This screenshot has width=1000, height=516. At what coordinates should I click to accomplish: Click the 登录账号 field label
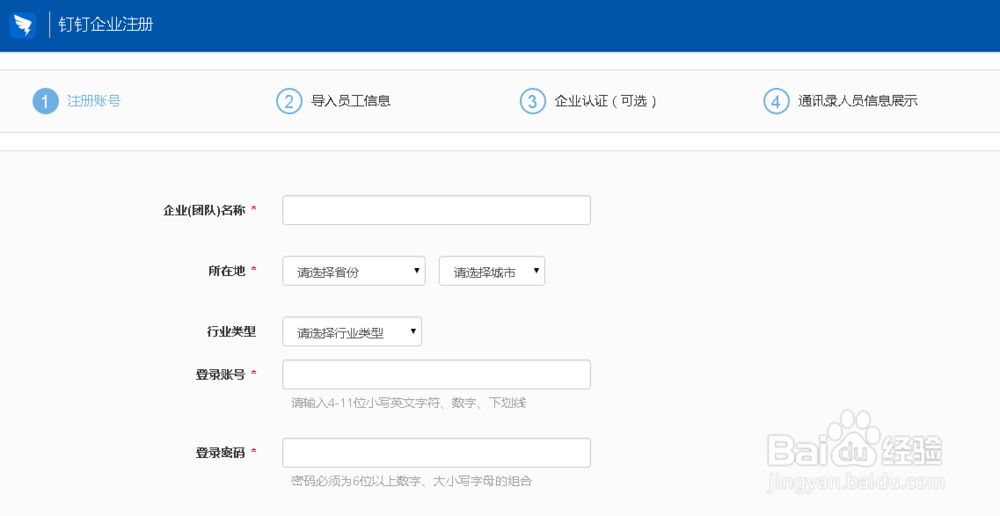[220, 374]
